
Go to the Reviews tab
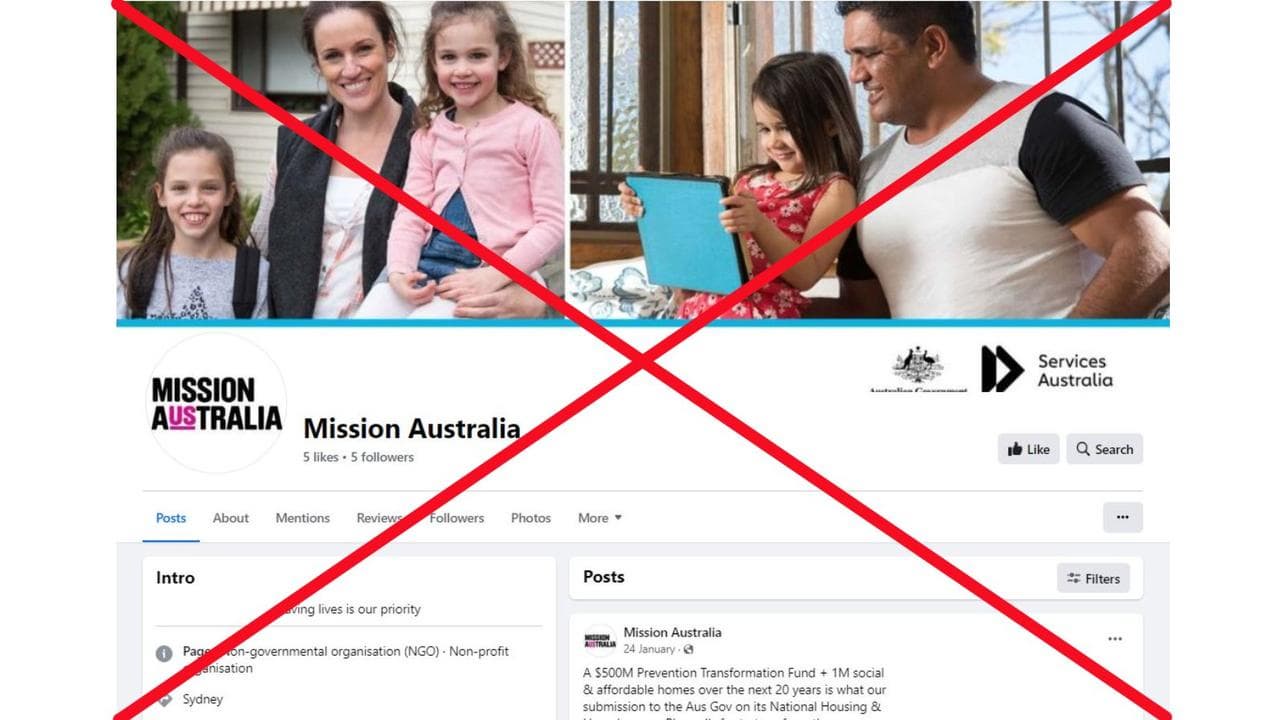click(380, 518)
